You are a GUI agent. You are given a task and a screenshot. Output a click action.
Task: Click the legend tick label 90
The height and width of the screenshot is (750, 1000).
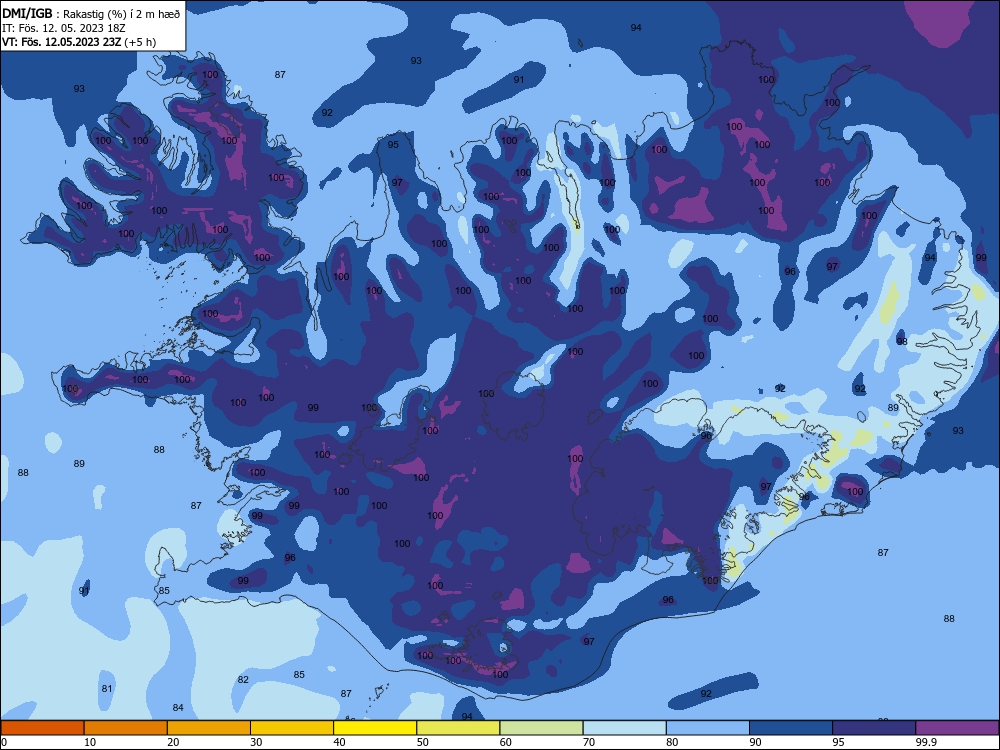click(x=755, y=742)
